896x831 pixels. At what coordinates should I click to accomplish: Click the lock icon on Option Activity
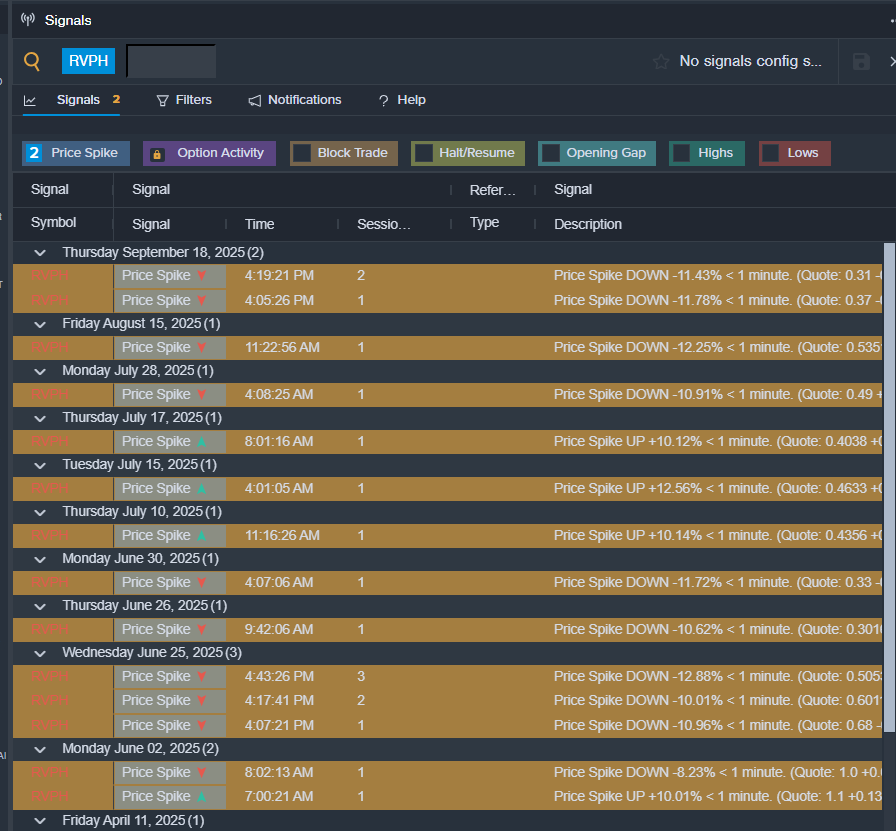click(158, 154)
